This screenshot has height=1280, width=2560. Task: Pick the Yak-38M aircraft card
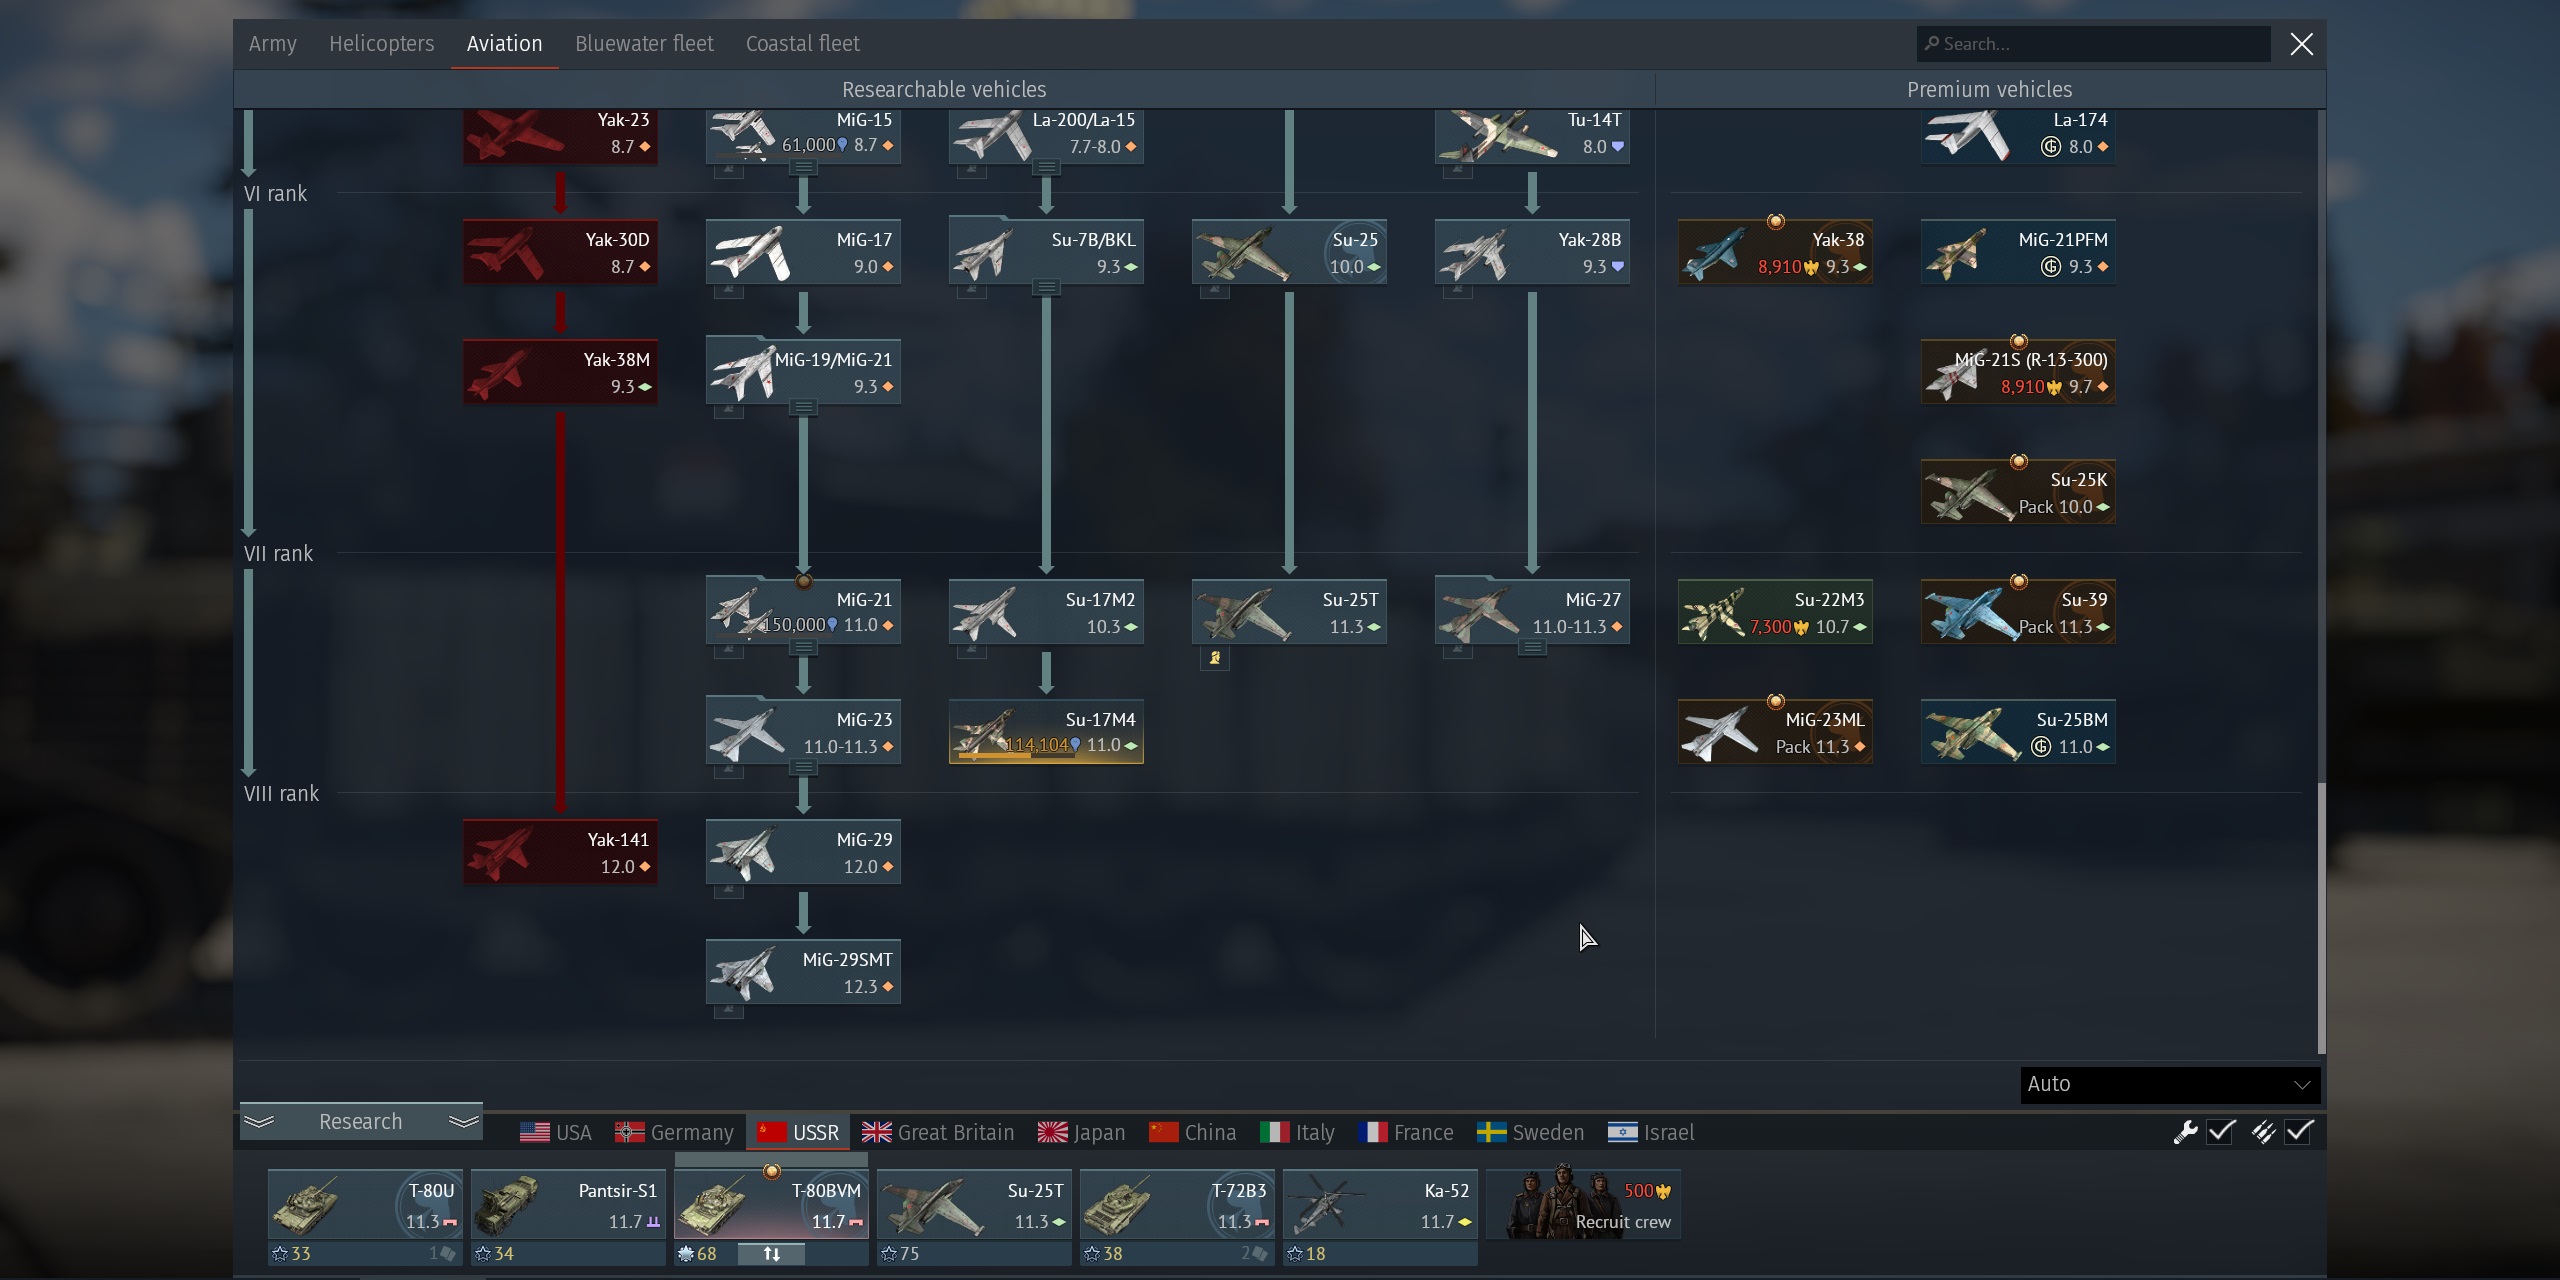560,372
